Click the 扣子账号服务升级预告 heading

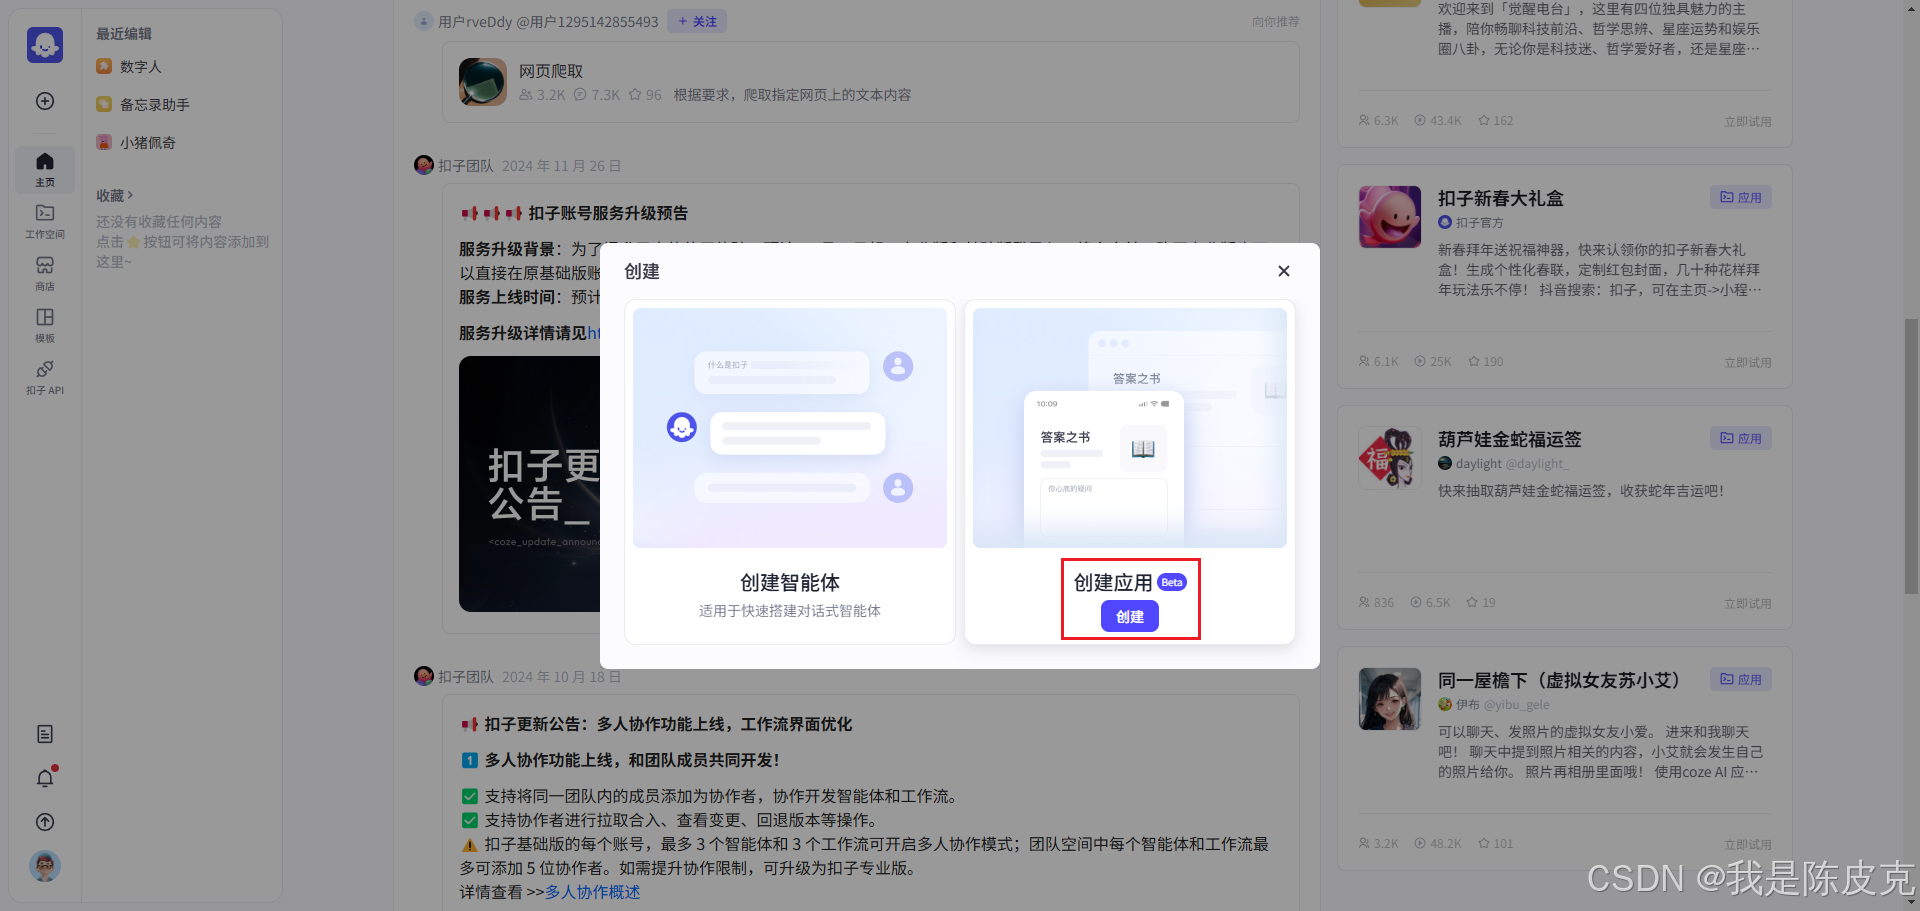(608, 213)
